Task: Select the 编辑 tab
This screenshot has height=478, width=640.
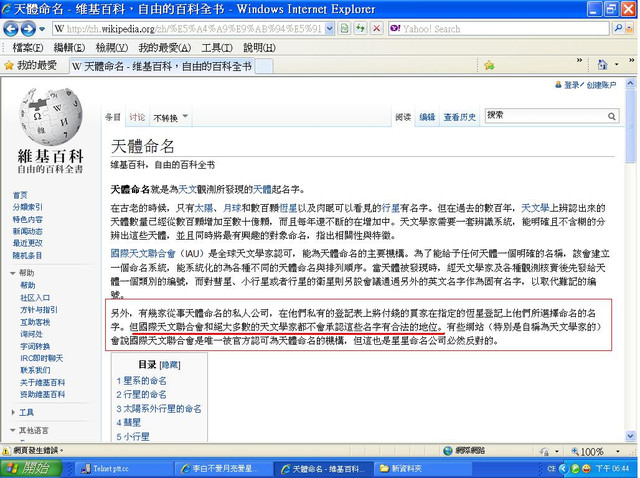Action: coord(427,117)
